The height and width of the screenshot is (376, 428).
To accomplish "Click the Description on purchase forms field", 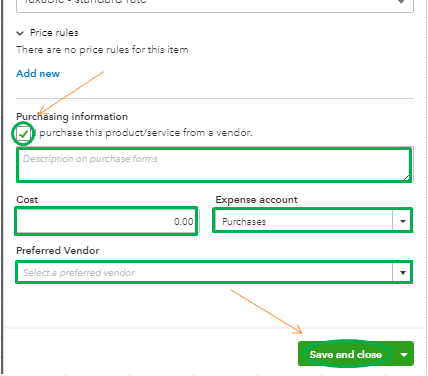I will [x=215, y=165].
